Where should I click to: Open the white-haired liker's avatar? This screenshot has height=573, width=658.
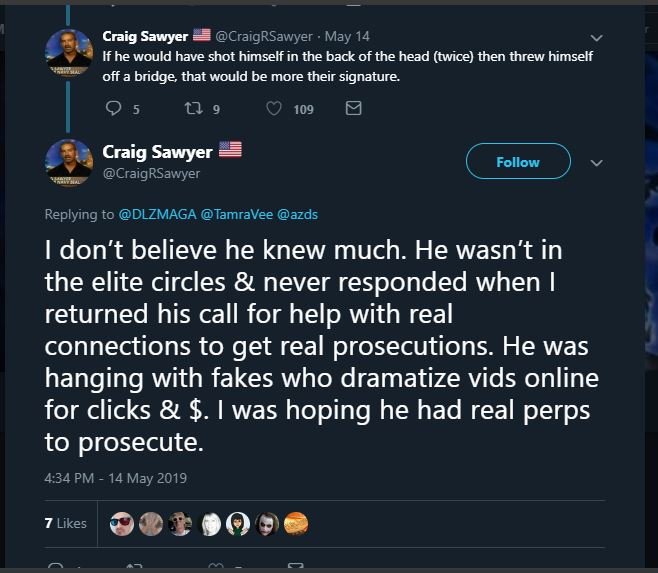213,524
